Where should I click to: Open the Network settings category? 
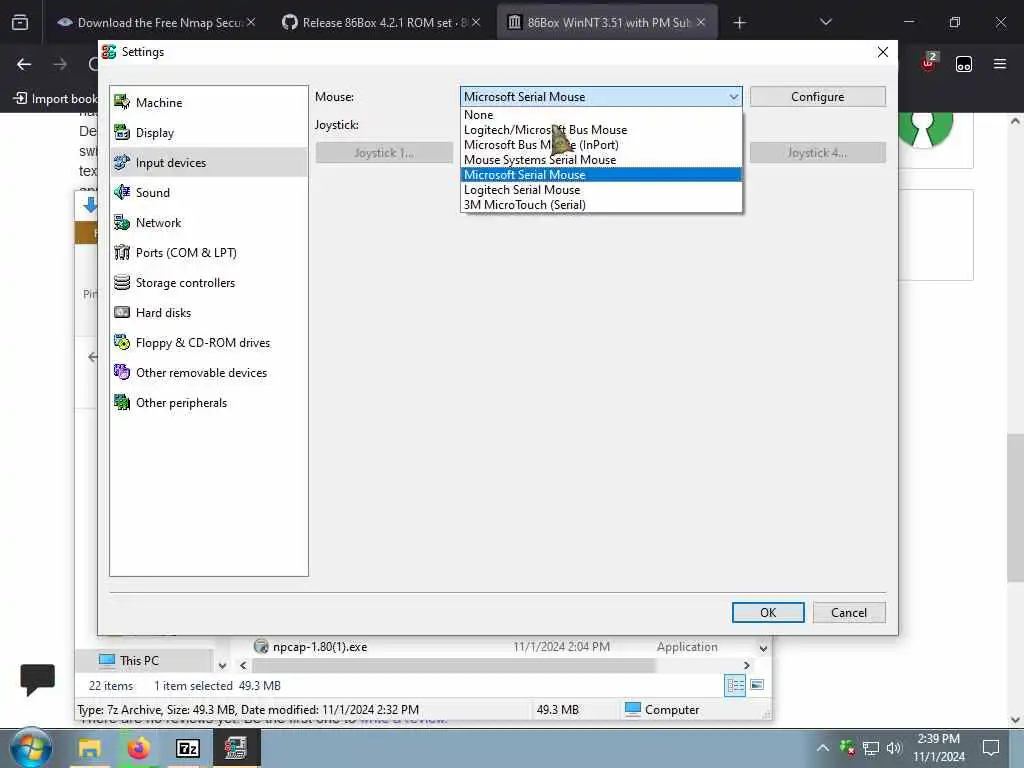(x=209, y=223)
